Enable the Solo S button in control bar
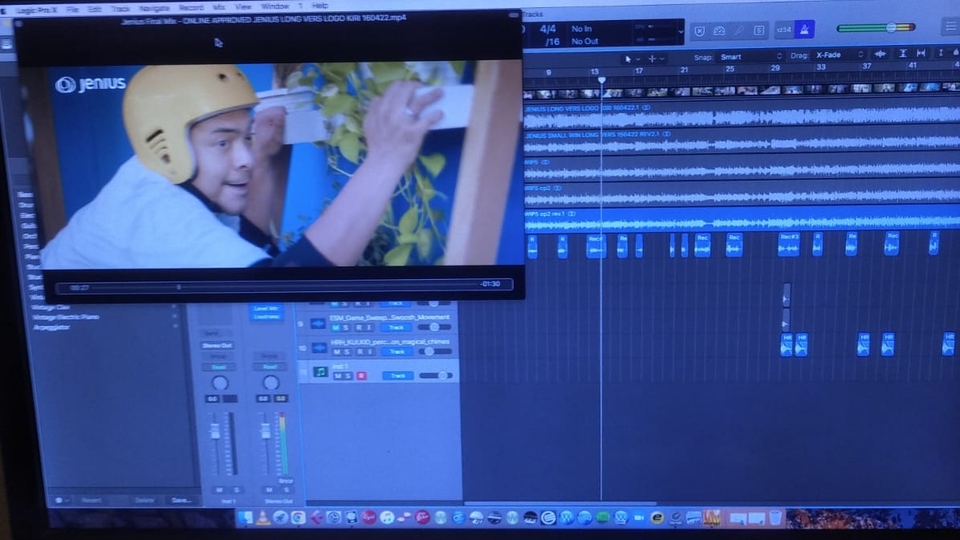This screenshot has height=540, width=960. pos(759,31)
